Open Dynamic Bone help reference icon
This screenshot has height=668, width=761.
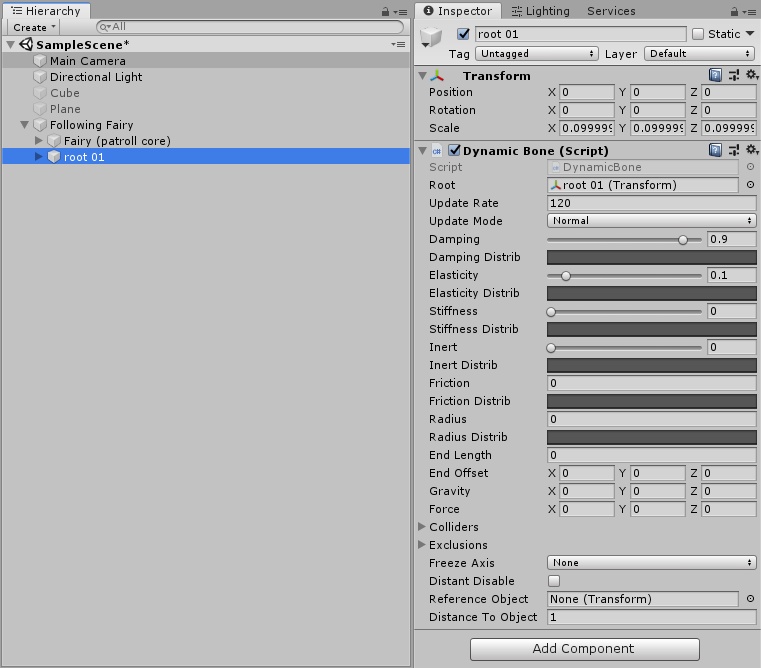[x=714, y=150]
